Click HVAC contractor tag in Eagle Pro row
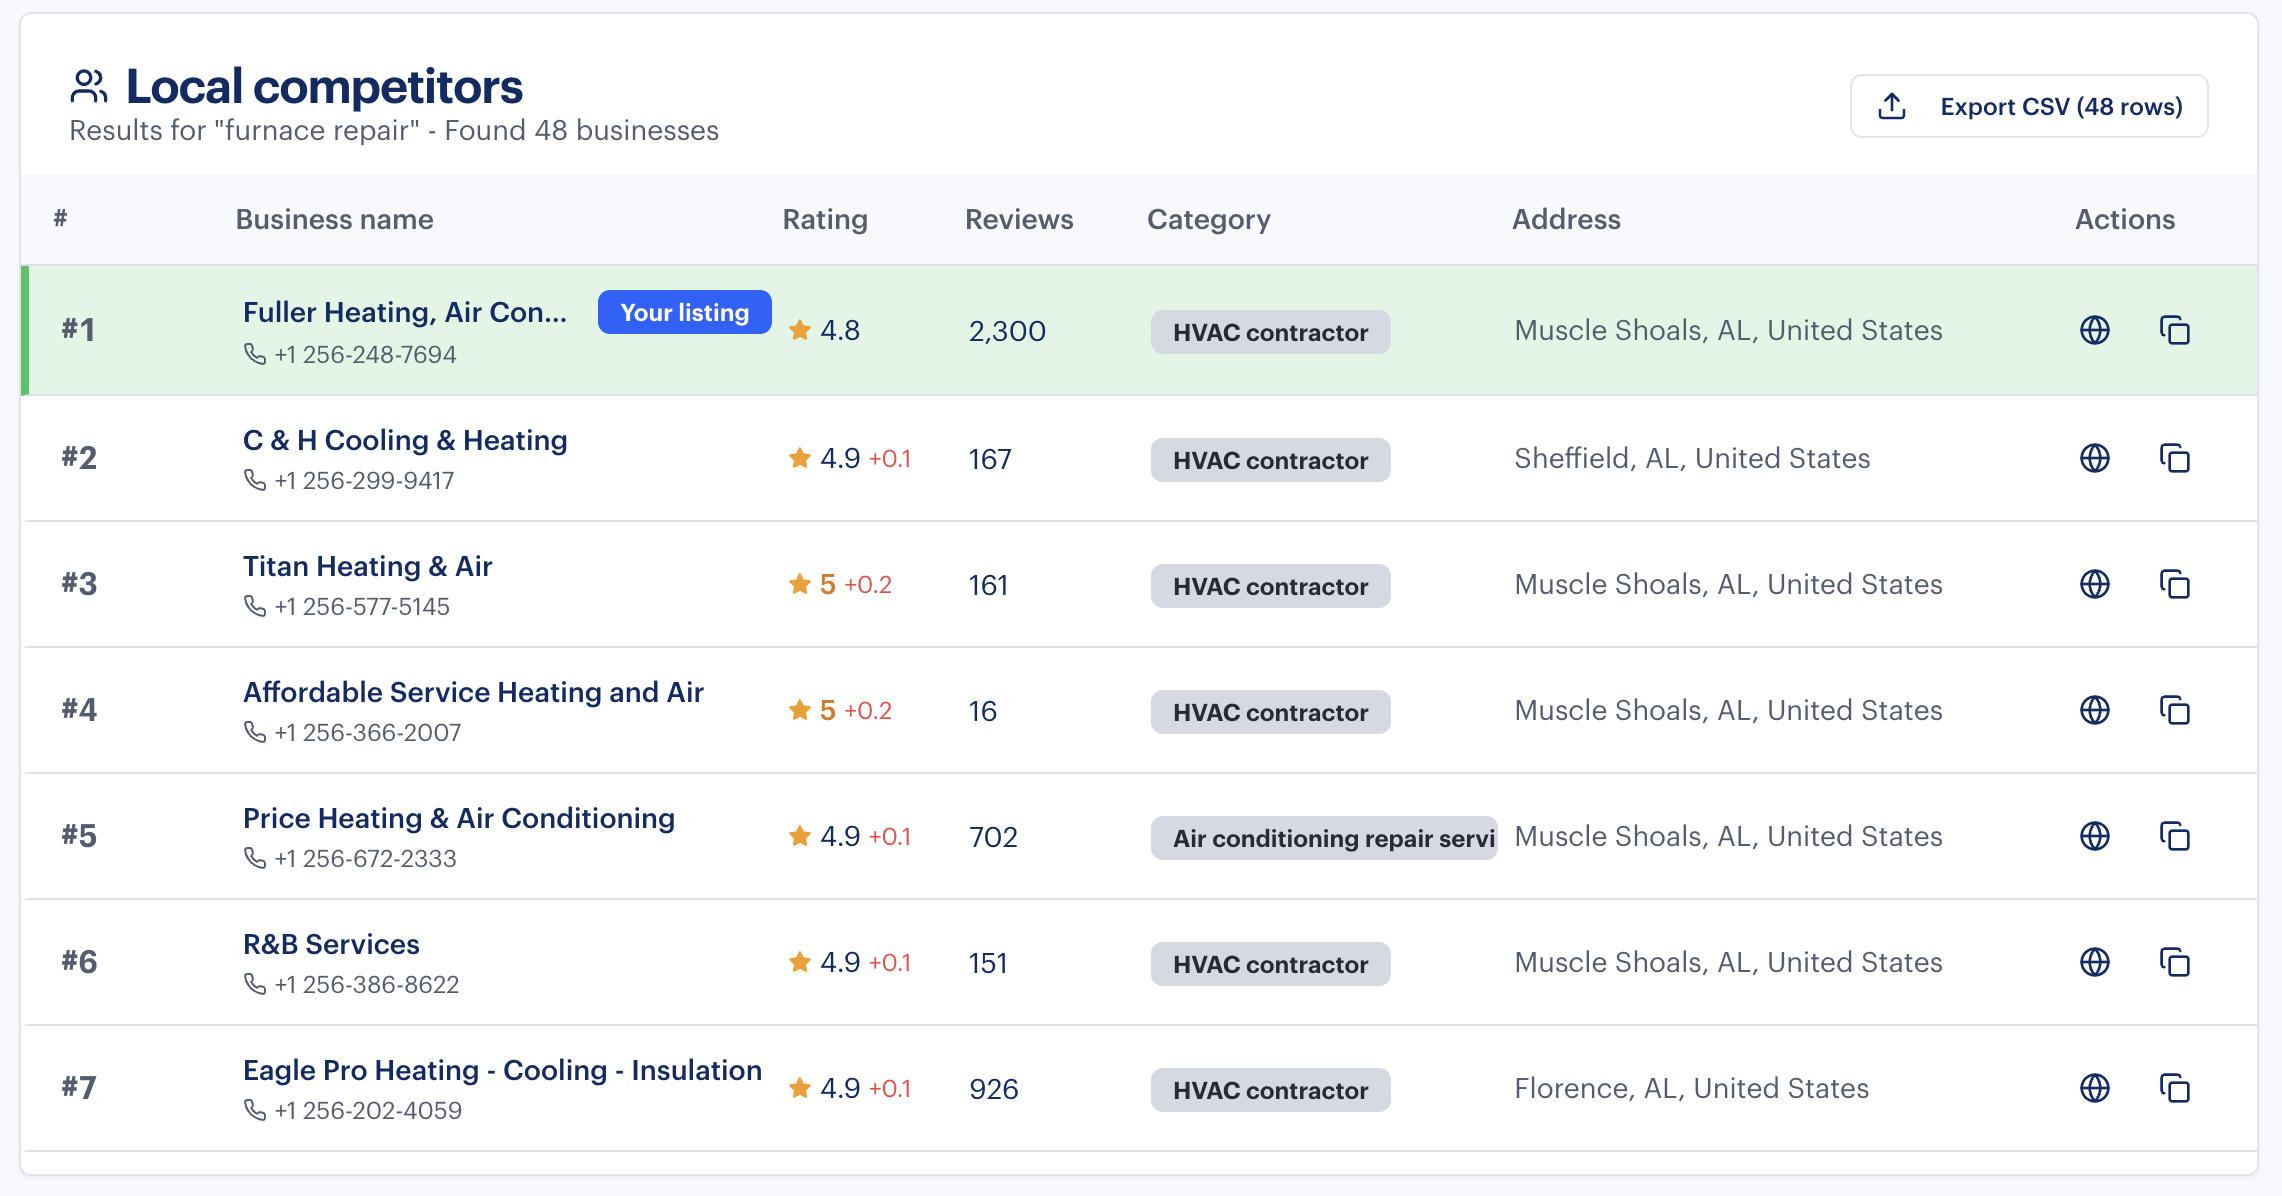This screenshot has height=1196, width=2282. (x=1270, y=1090)
